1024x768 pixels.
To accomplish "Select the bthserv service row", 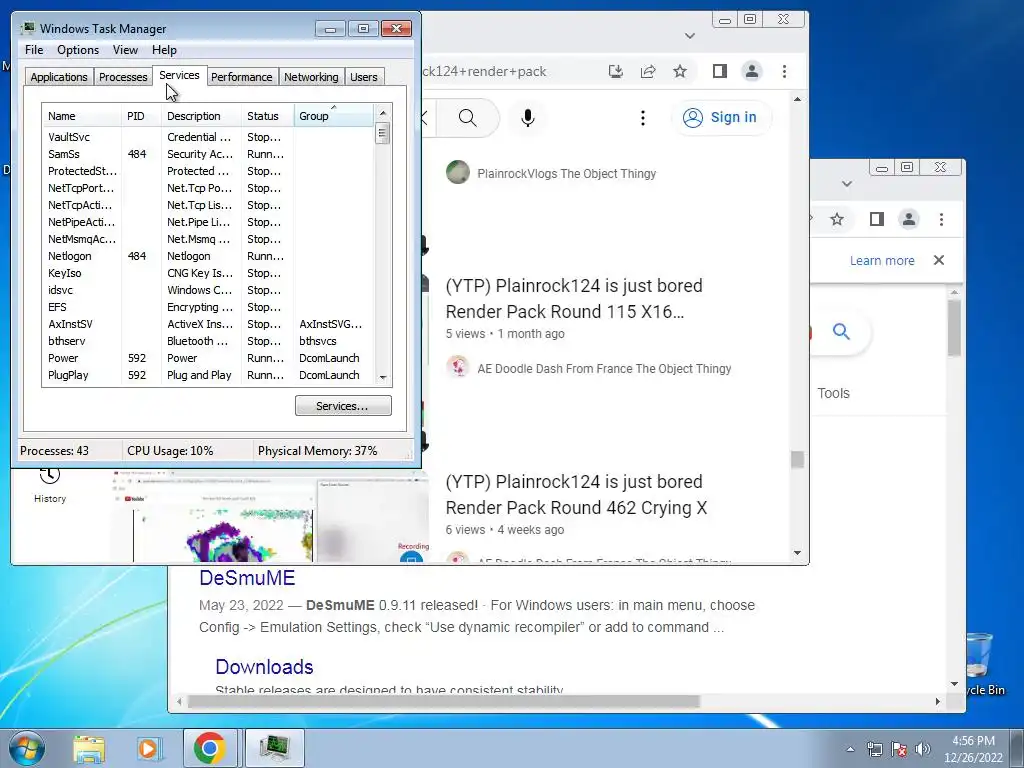I will click(x=208, y=341).
